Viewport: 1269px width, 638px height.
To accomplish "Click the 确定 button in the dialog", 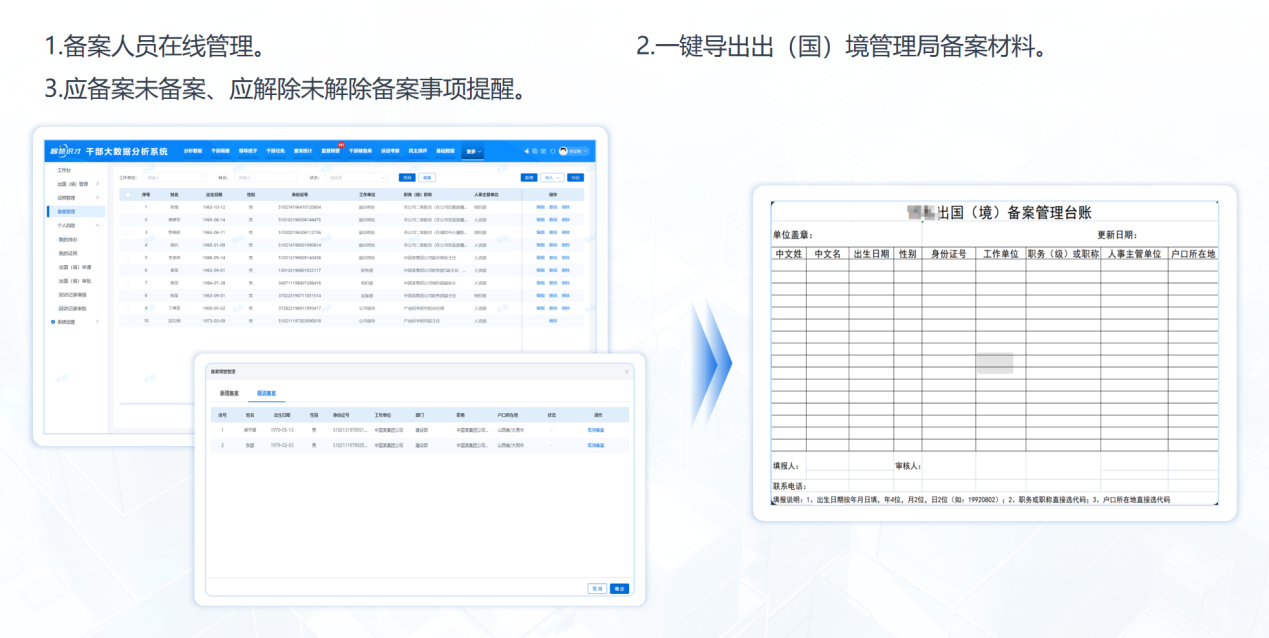I will click(620, 587).
